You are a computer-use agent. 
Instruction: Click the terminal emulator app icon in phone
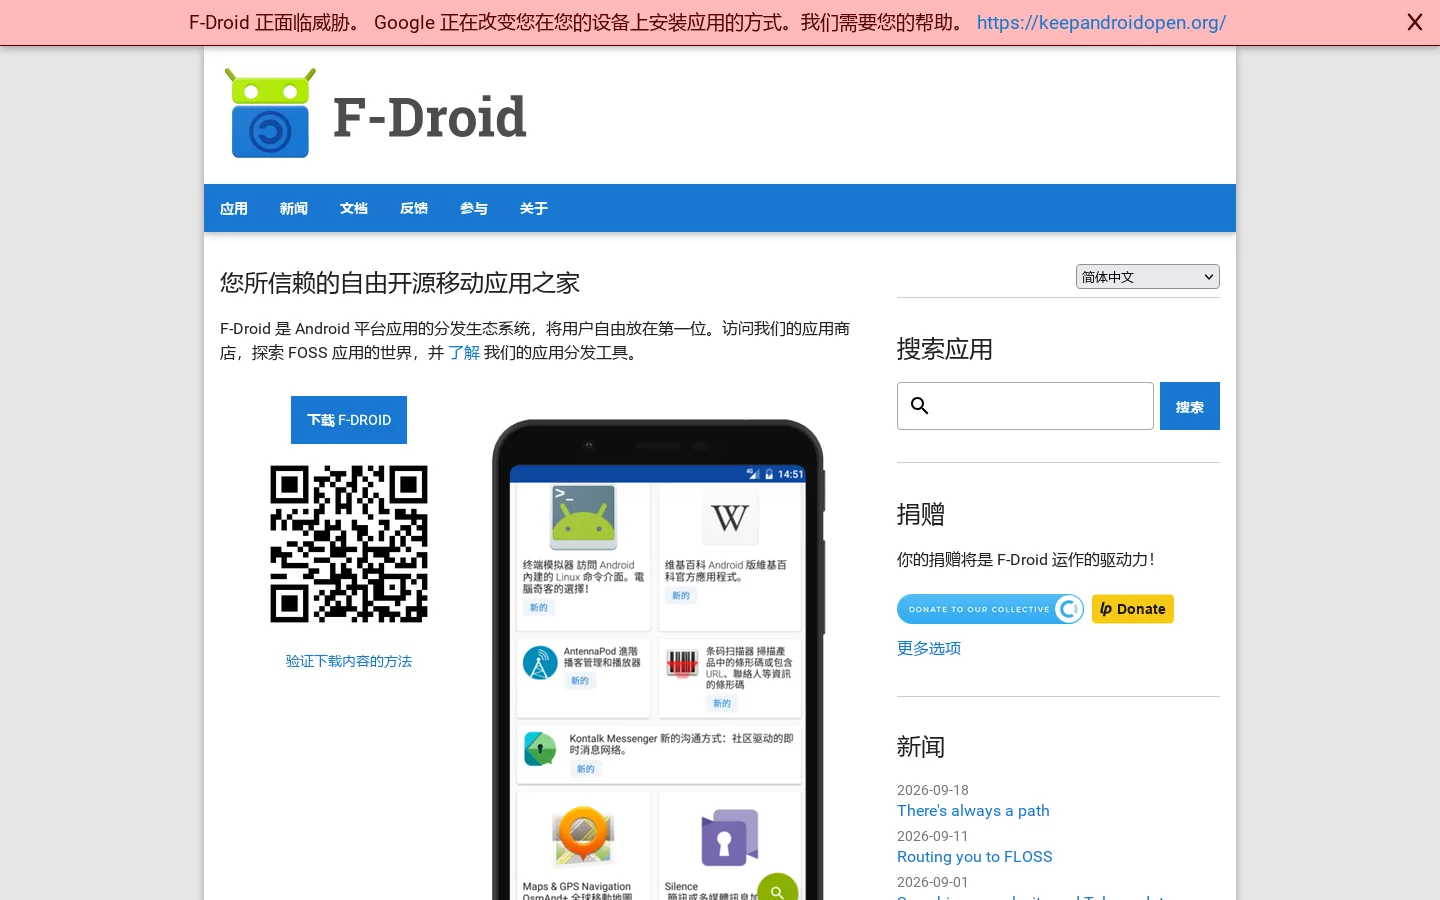pyautogui.click(x=583, y=517)
